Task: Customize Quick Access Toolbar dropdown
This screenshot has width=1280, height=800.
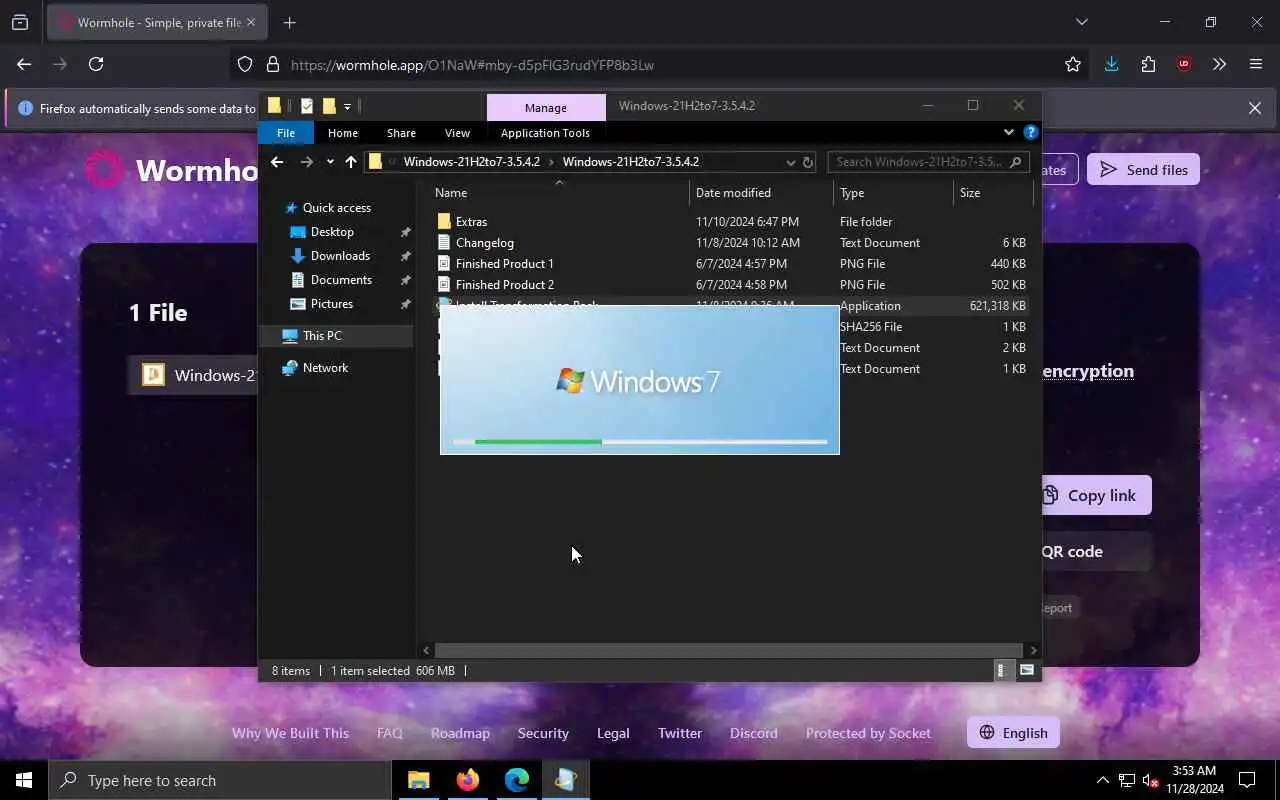Action: coord(347,106)
